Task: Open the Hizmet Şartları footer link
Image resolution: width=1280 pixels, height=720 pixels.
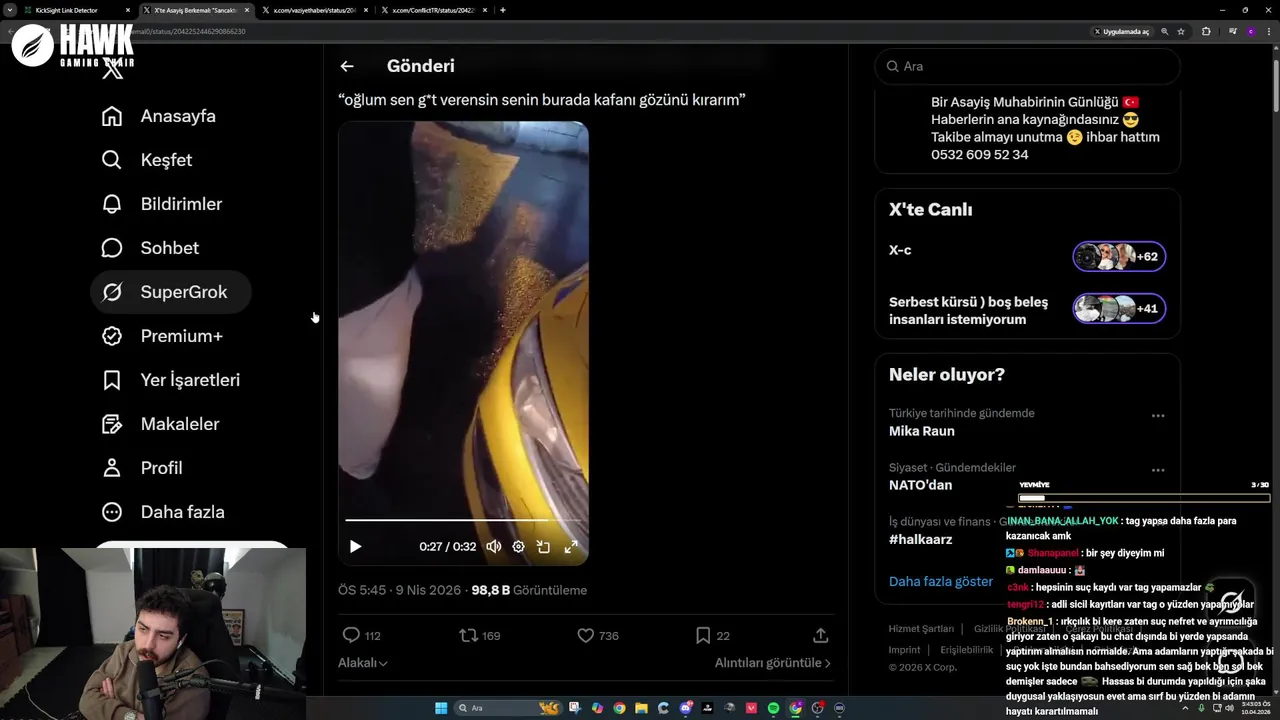Action: click(x=921, y=629)
